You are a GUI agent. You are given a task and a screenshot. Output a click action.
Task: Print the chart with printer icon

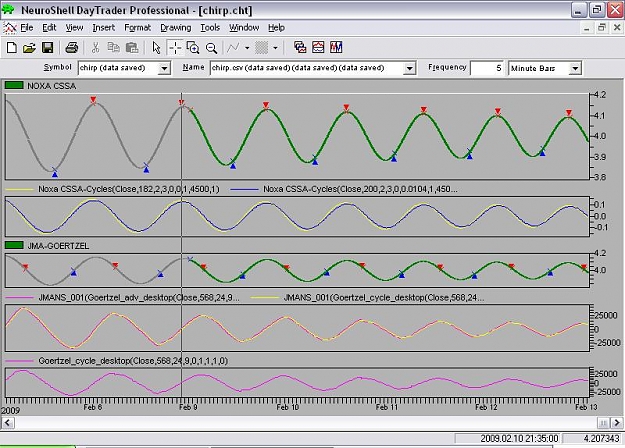(71, 48)
